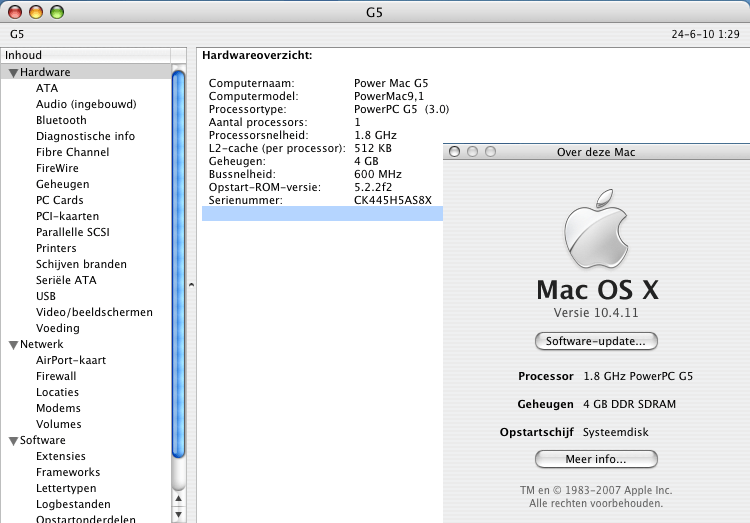This screenshot has width=750, height=523.
Task: Click the pane splitter collapse handle
Action: click(x=191, y=285)
